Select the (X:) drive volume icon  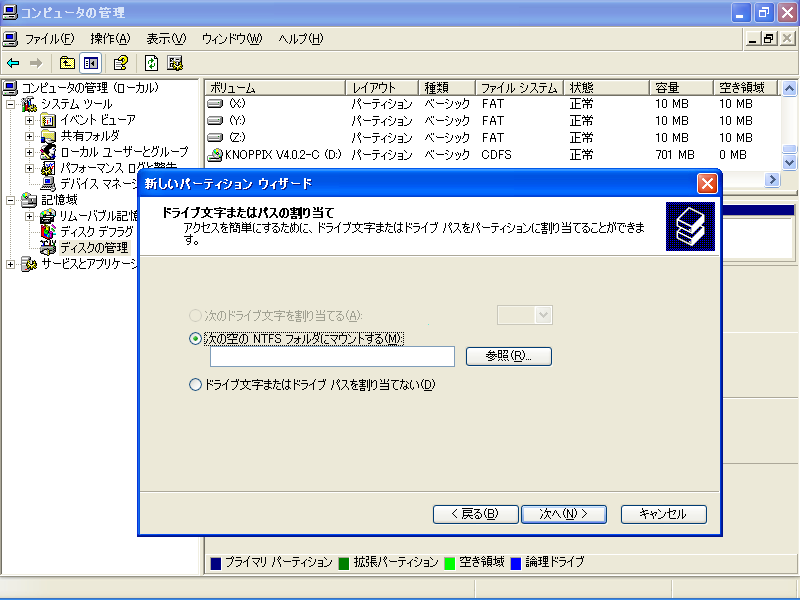point(215,104)
